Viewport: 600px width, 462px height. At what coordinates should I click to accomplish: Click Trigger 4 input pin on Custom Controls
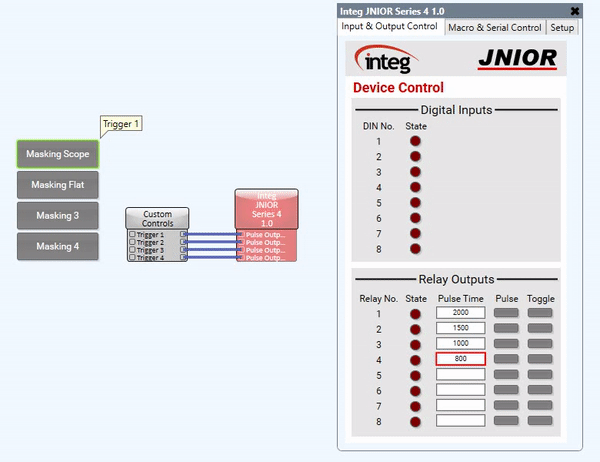tap(132, 257)
